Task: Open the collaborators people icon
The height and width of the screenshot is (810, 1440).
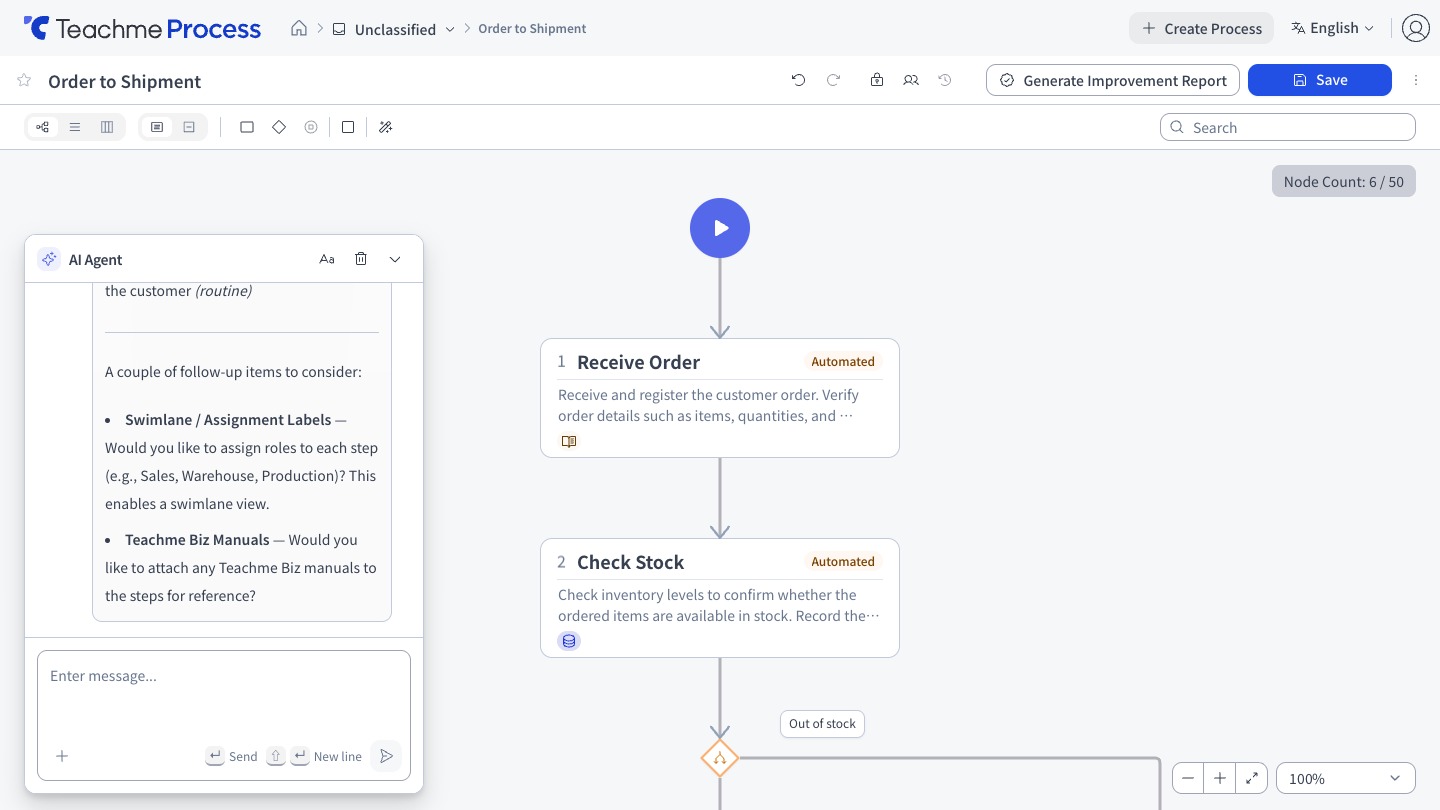Action: [911, 80]
